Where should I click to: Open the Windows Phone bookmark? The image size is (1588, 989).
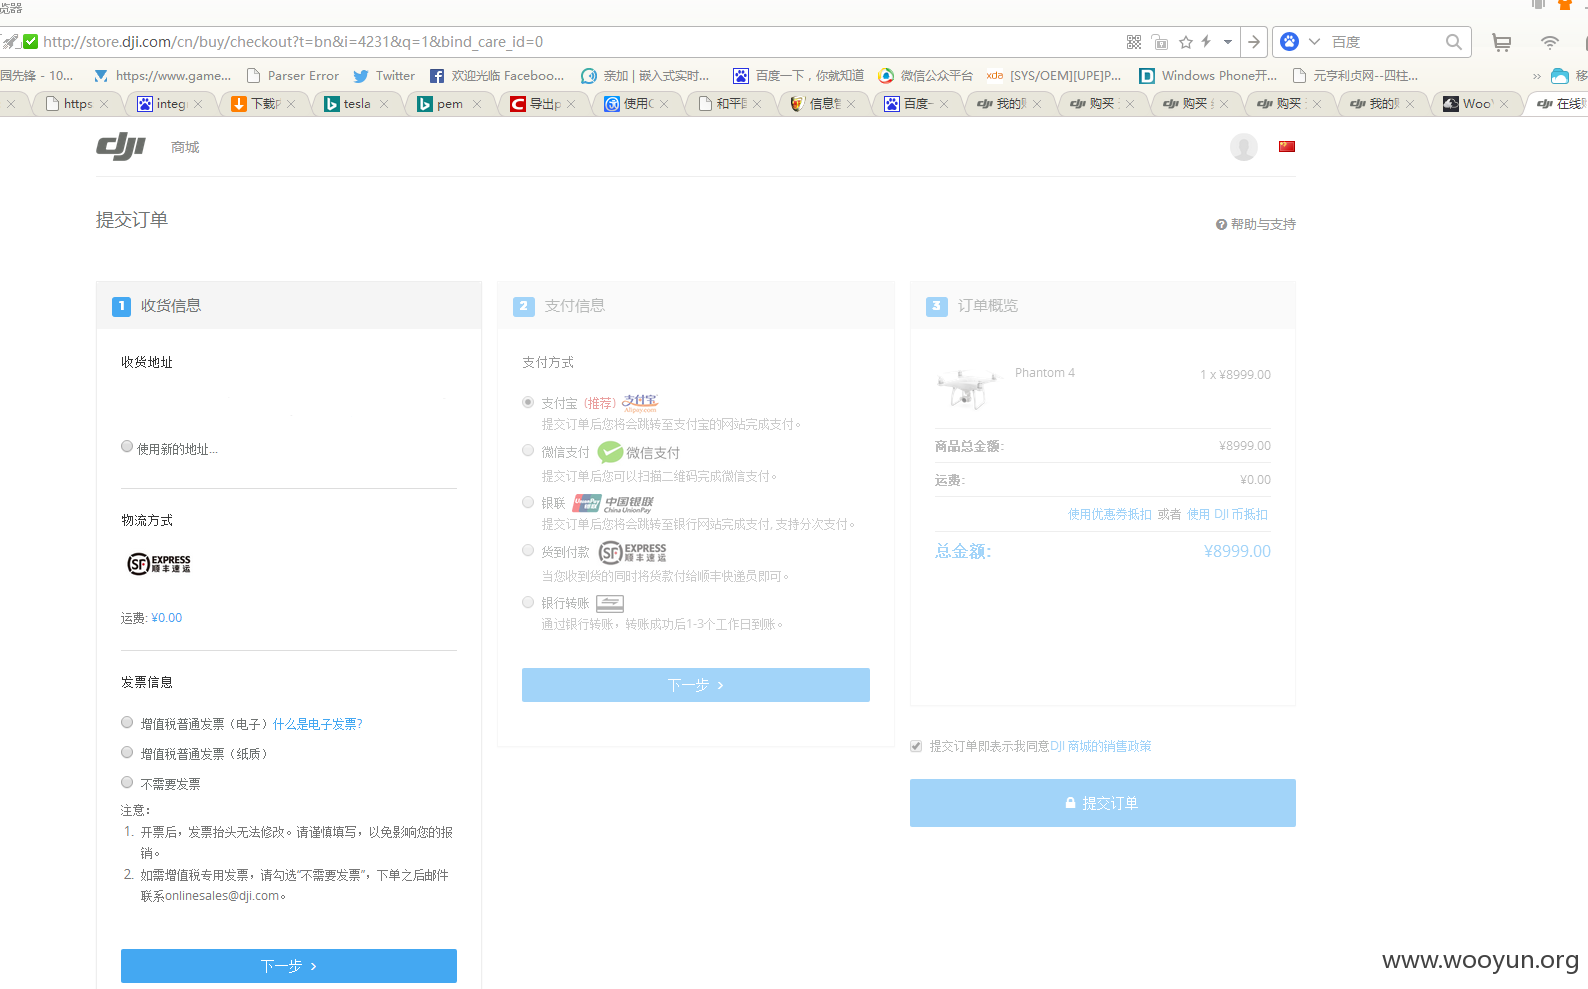coord(1208,76)
